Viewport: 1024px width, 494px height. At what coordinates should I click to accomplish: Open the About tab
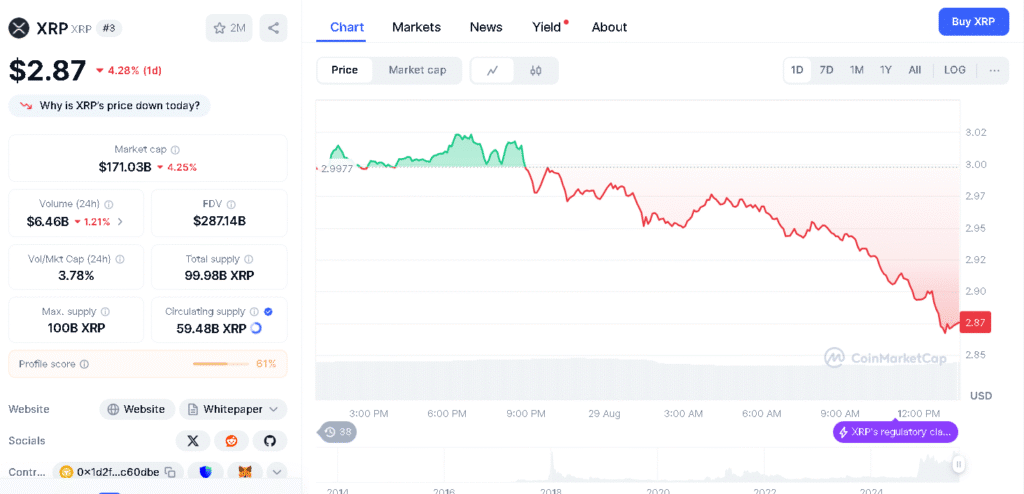click(609, 27)
